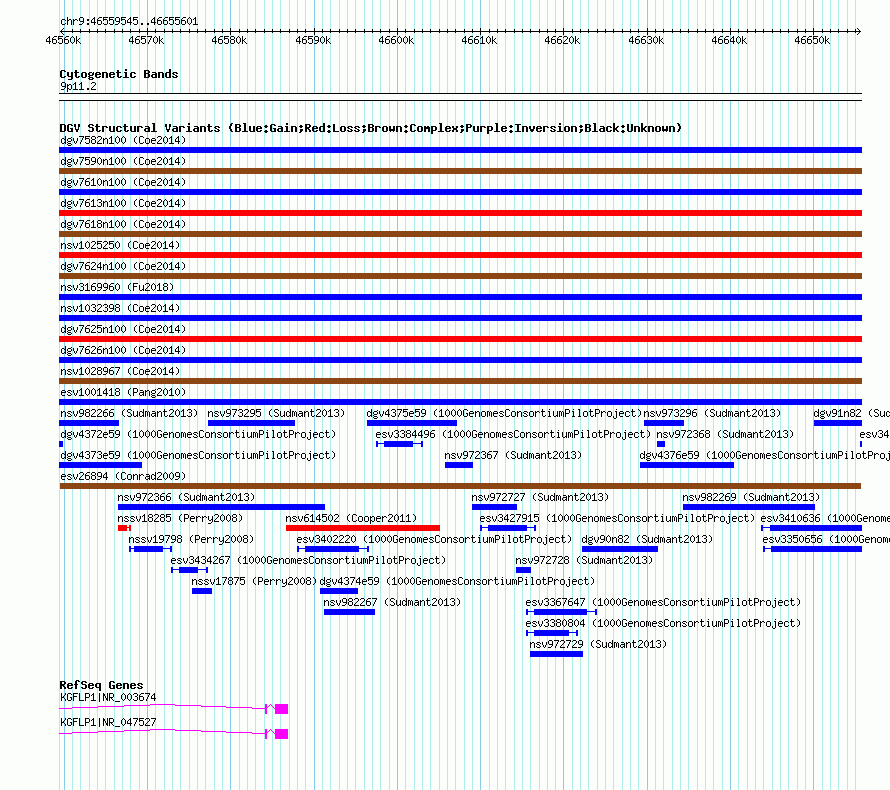Open the nsv1025250 (Coe2014) variant label
The height and width of the screenshot is (790, 890).
pos(120,245)
